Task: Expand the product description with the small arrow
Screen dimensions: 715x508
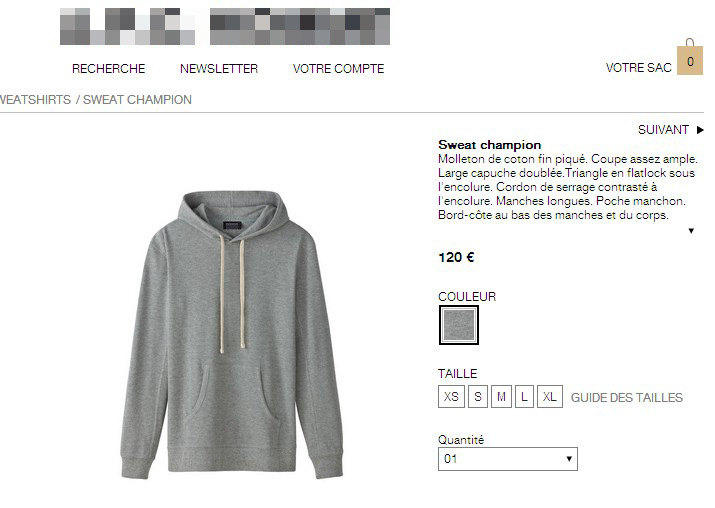Action: tap(691, 231)
